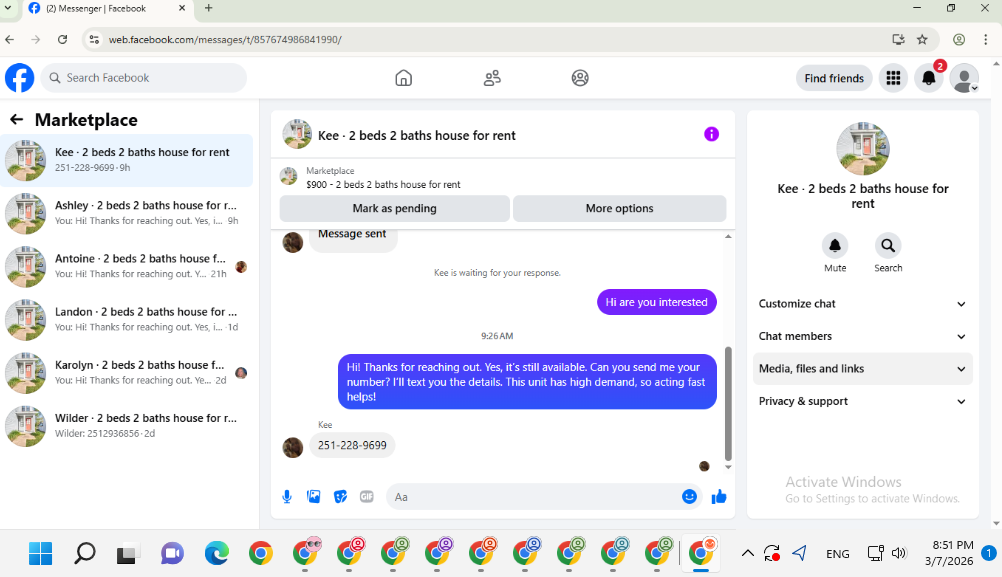Open Windows Start menu
The width and height of the screenshot is (1002, 577).
(40, 553)
